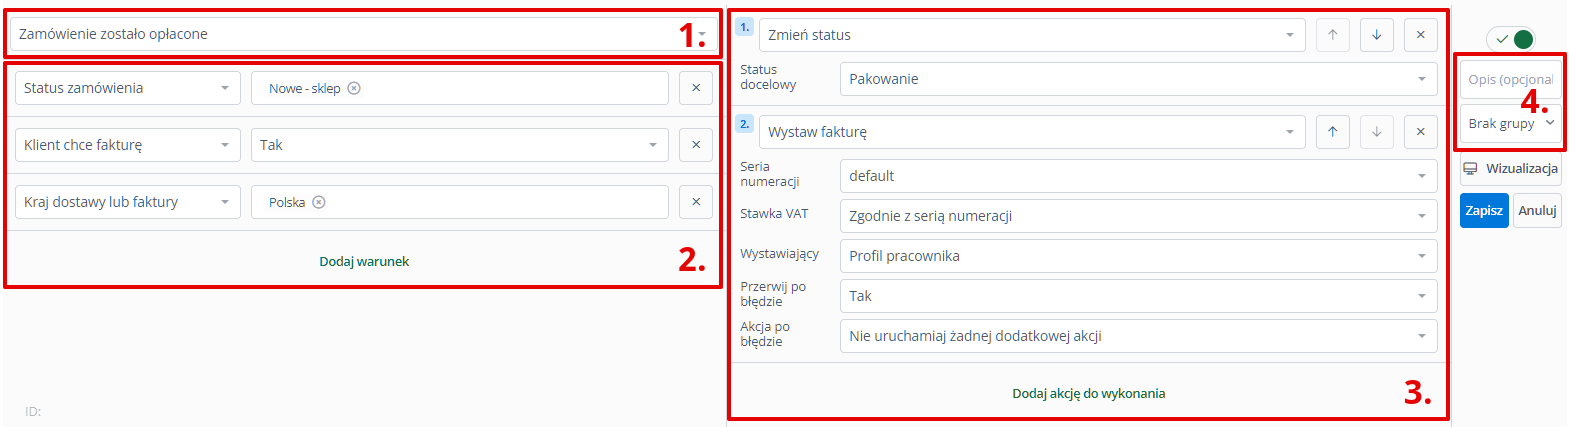Delete the Klient chce fakturę condition
1572x427 pixels.
point(696,145)
